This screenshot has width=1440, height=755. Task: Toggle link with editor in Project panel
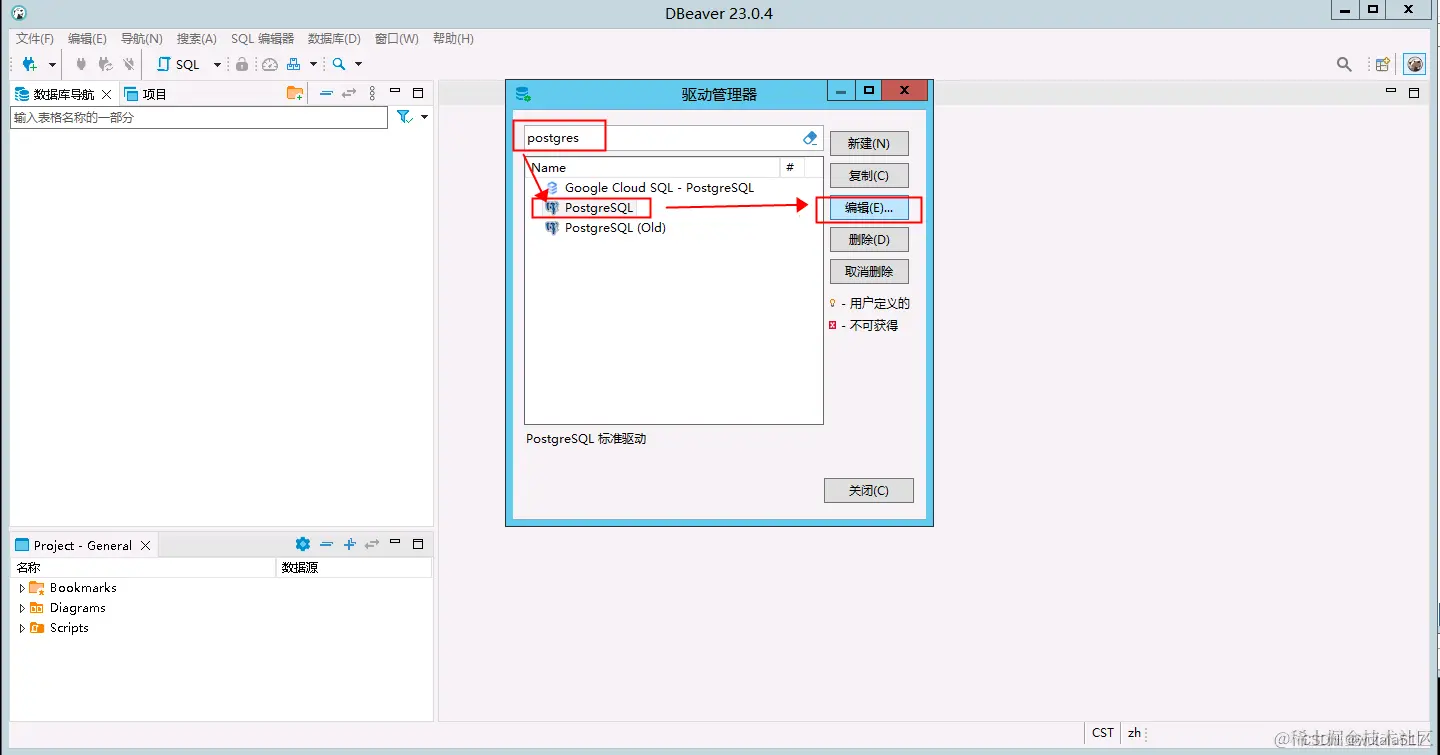(372, 544)
